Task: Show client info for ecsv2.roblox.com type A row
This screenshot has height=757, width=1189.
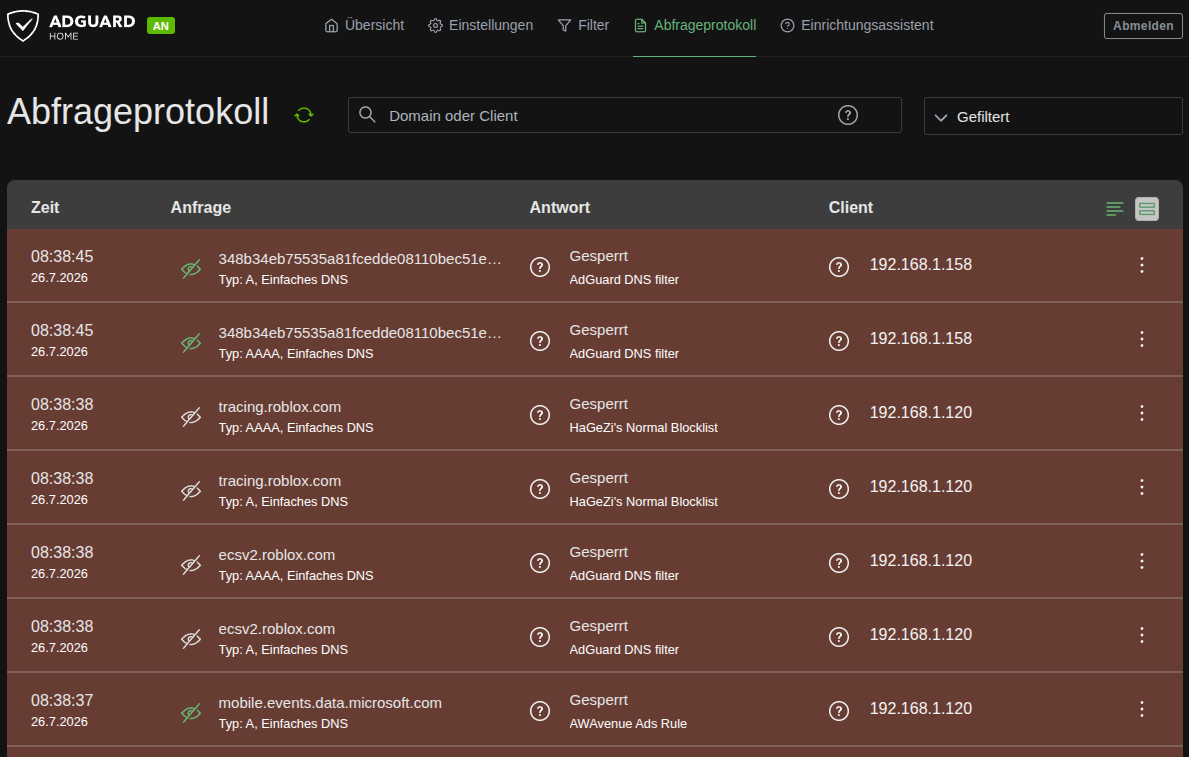Action: click(839, 637)
